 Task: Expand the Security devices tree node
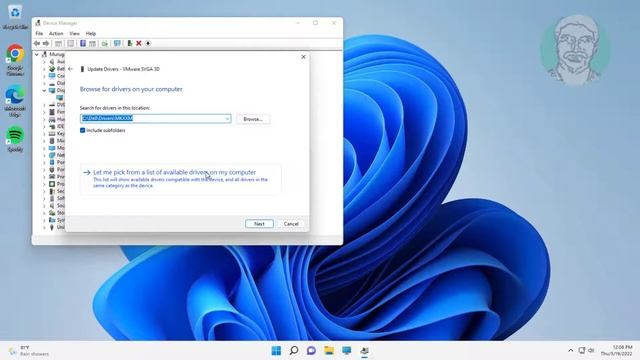(44, 191)
